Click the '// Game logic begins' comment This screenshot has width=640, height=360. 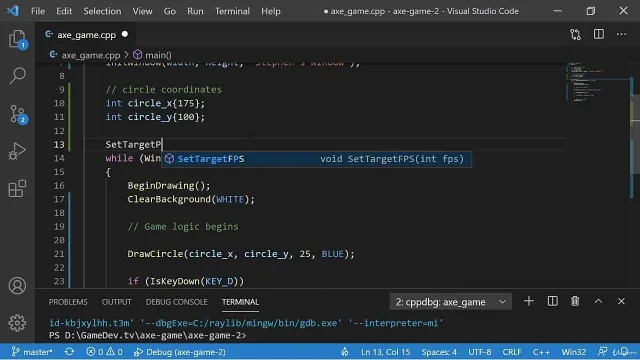[183, 227]
